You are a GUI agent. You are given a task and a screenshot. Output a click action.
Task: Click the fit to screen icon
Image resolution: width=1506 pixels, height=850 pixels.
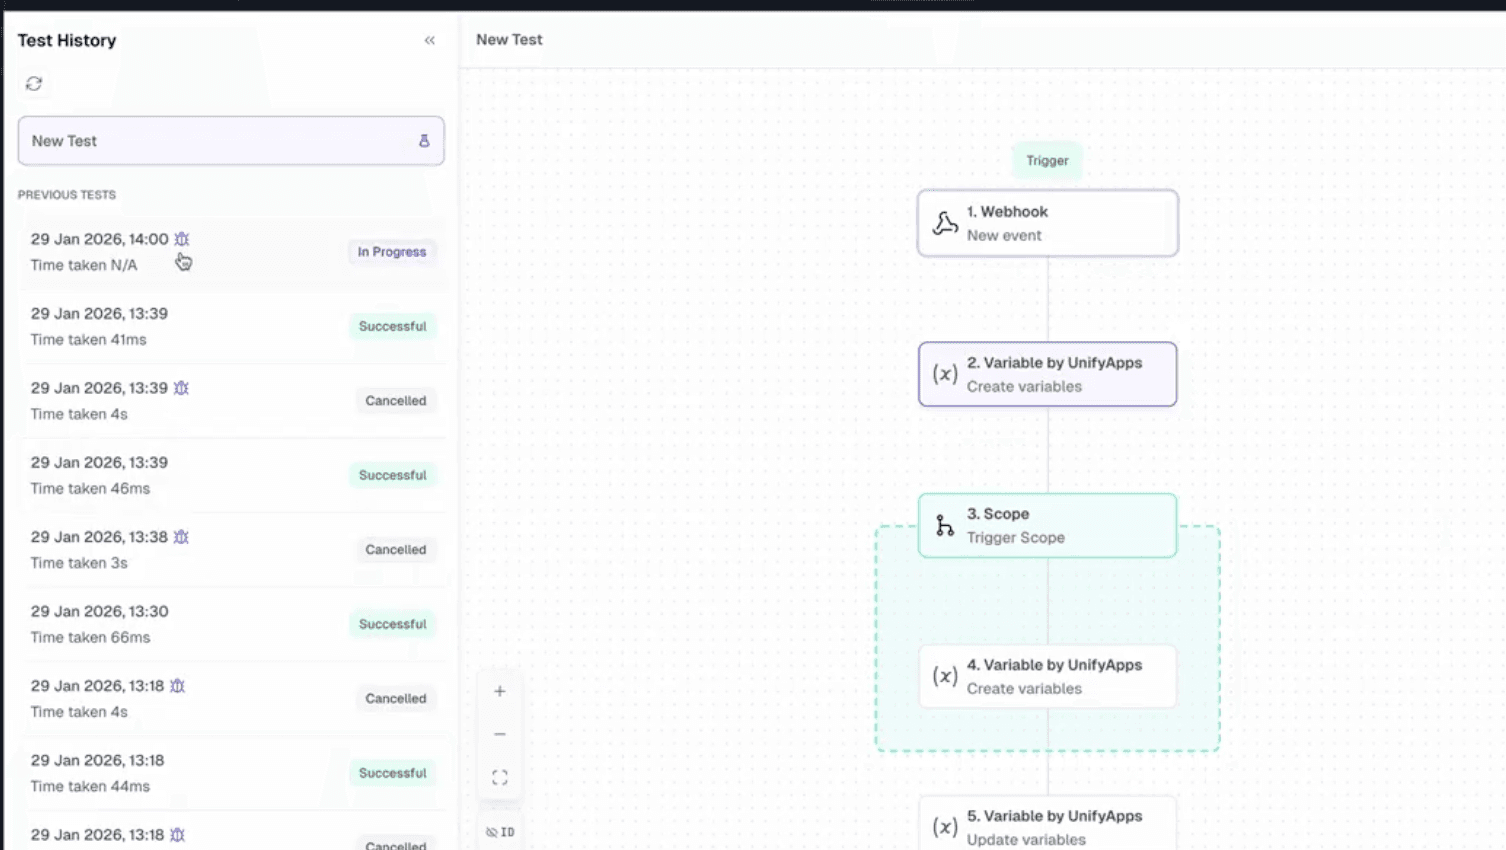tap(500, 778)
